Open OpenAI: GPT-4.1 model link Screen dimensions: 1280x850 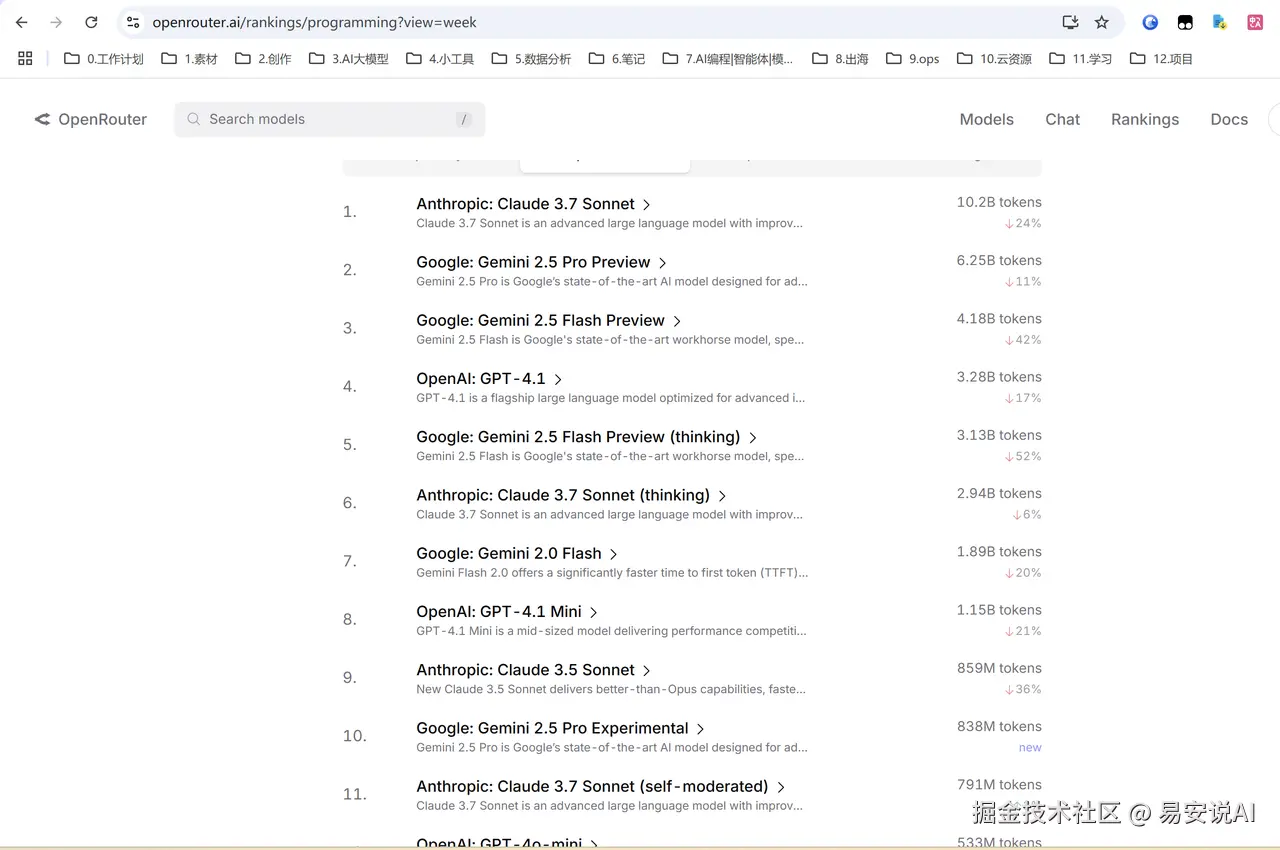(x=481, y=379)
